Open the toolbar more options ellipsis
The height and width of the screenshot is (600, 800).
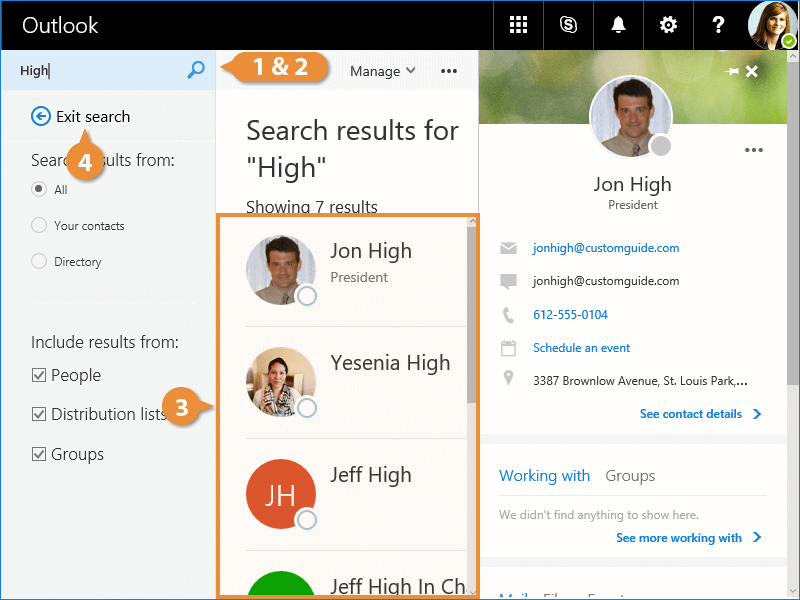[x=449, y=71]
